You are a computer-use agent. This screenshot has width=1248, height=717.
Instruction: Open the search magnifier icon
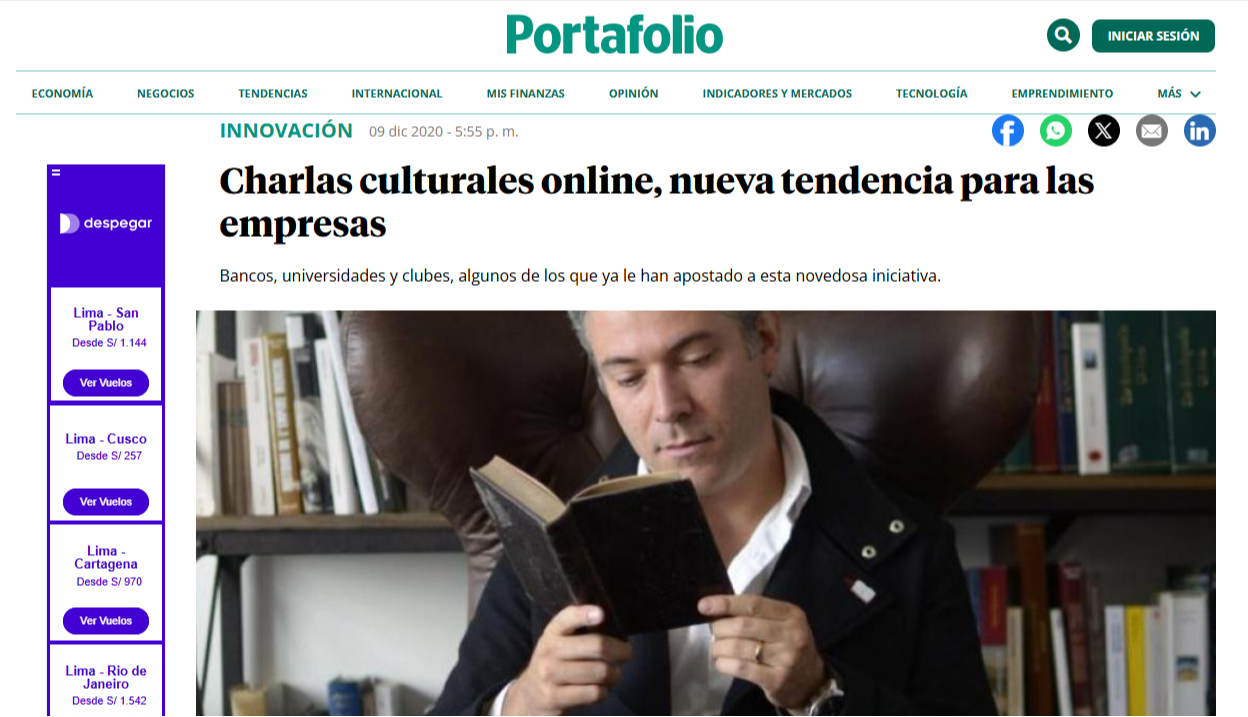coord(1063,35)
